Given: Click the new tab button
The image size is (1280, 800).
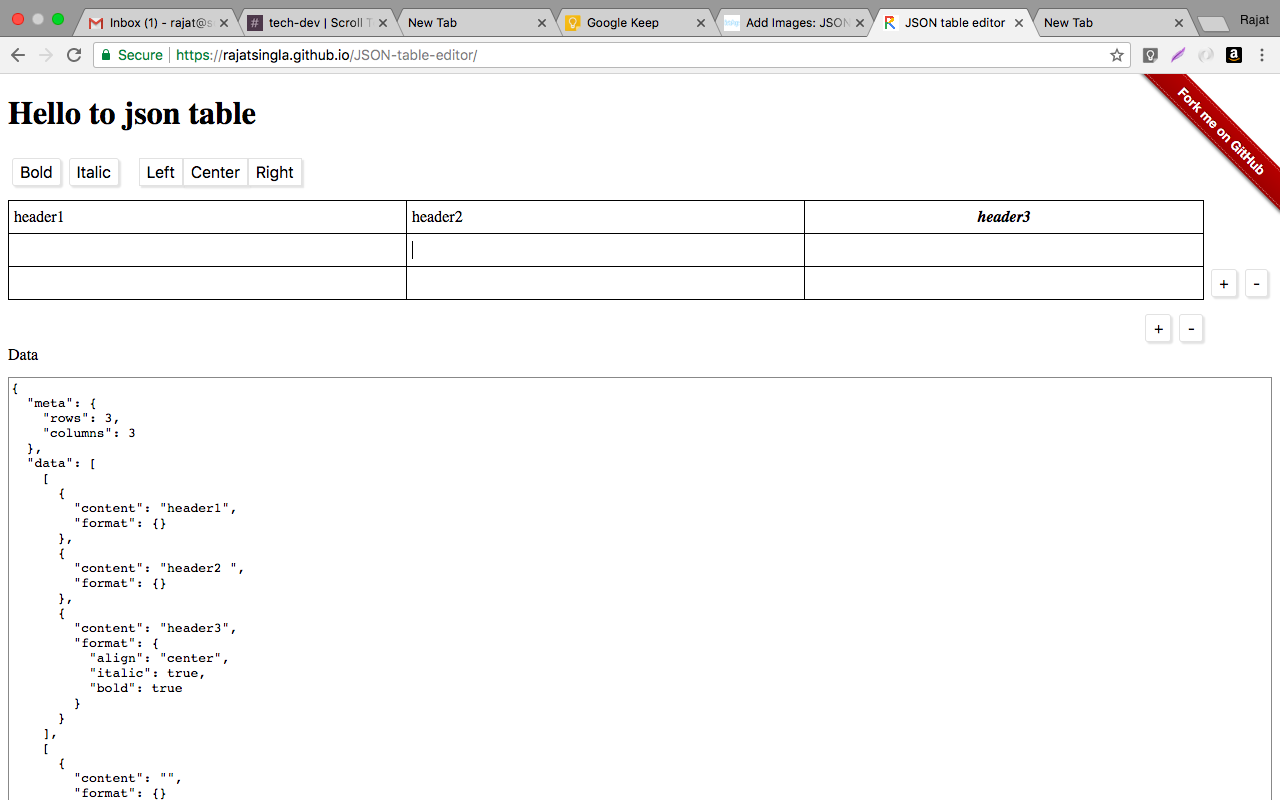Looking at the screenshot, I should (x=1213, y=24).
